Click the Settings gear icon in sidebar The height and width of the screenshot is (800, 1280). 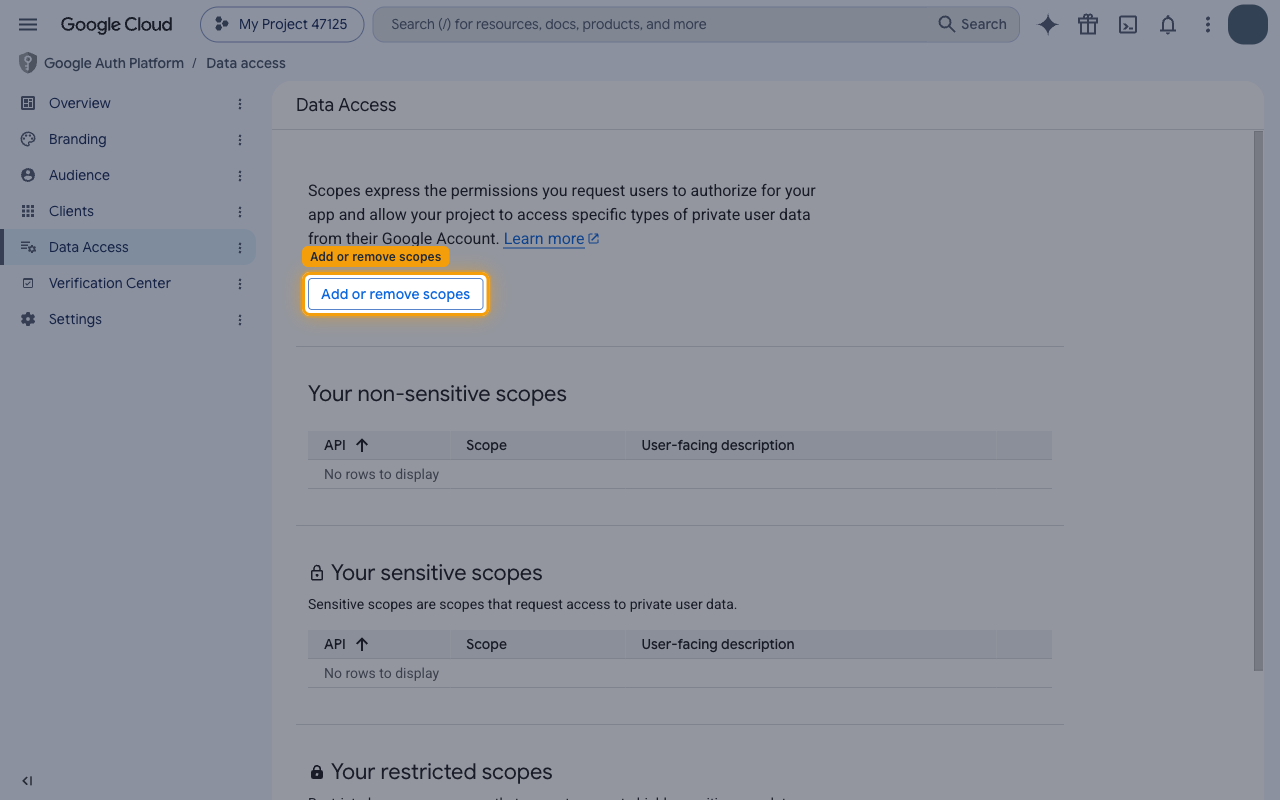[28, 319]
